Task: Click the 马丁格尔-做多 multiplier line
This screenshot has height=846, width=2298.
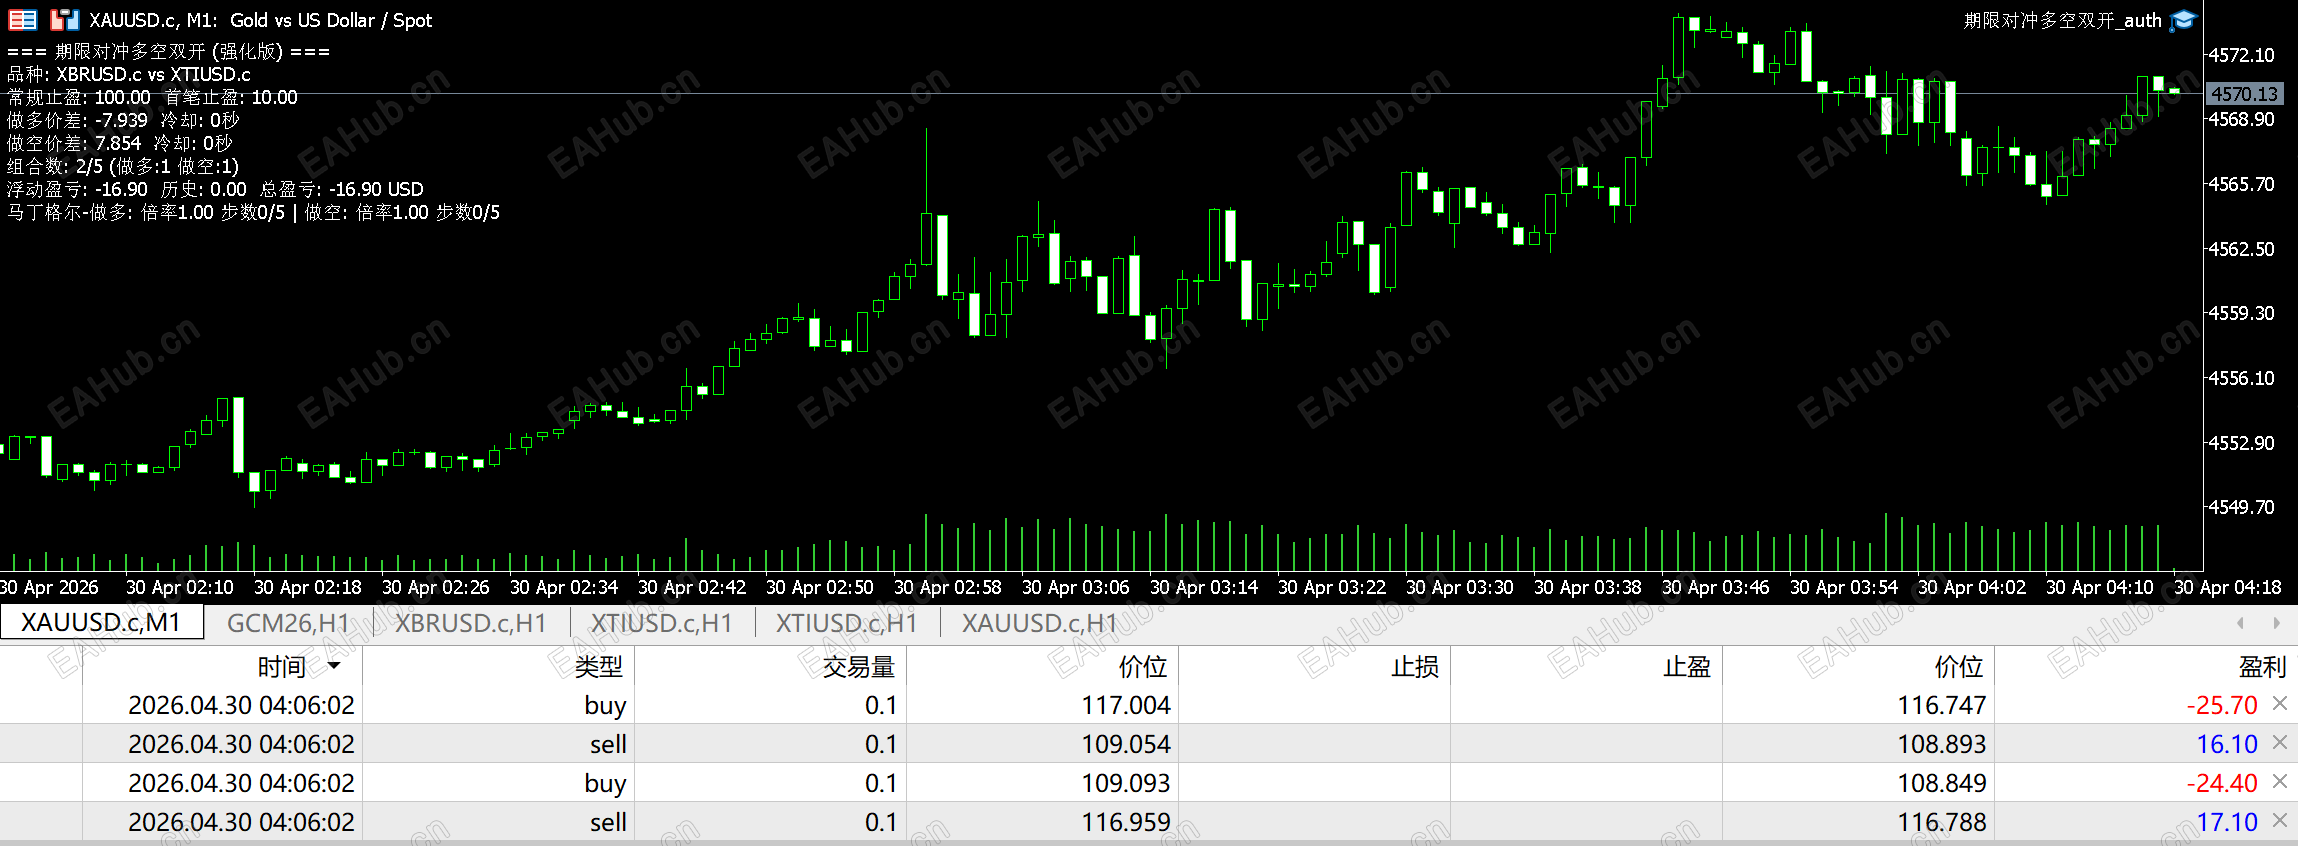Action: pos(253,212)
